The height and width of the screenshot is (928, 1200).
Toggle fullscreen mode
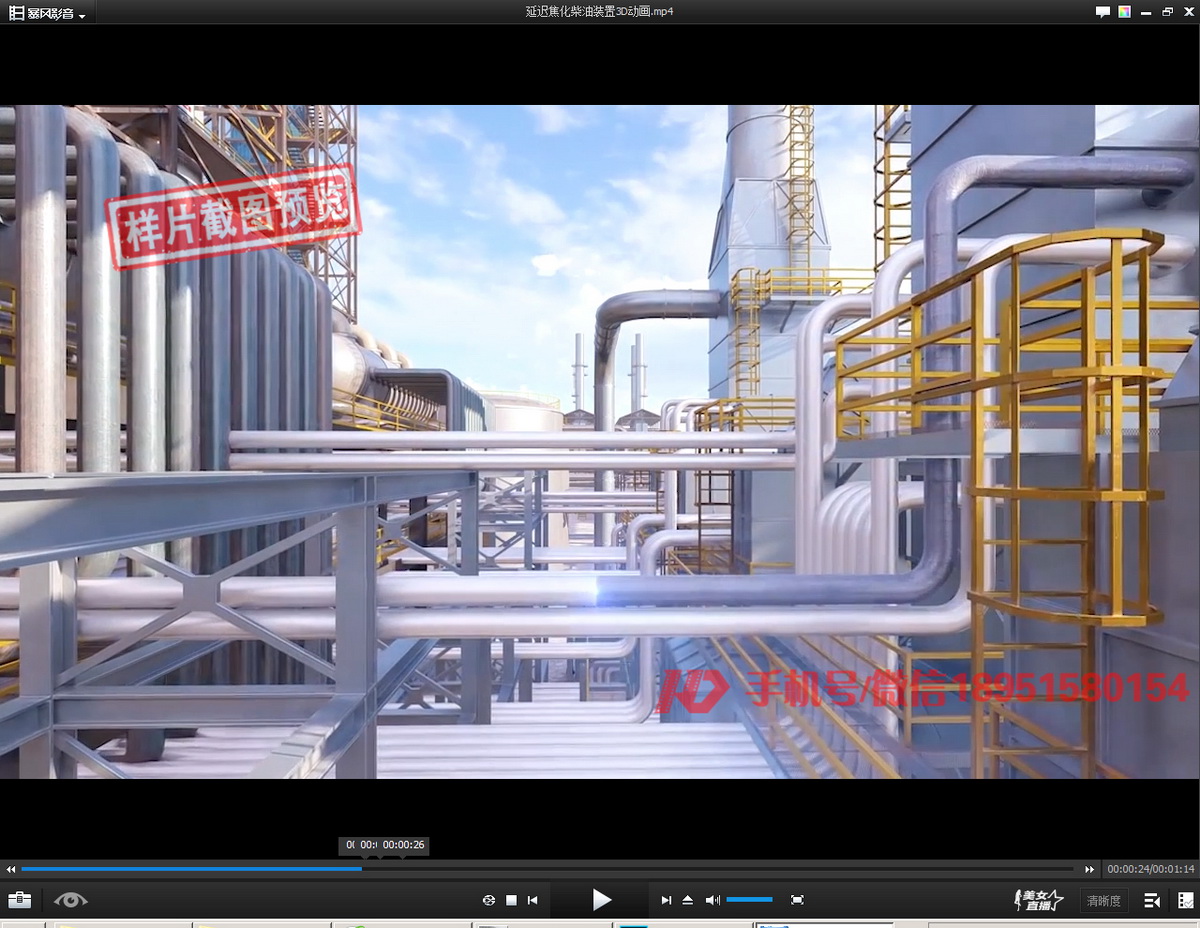point(797,900)
